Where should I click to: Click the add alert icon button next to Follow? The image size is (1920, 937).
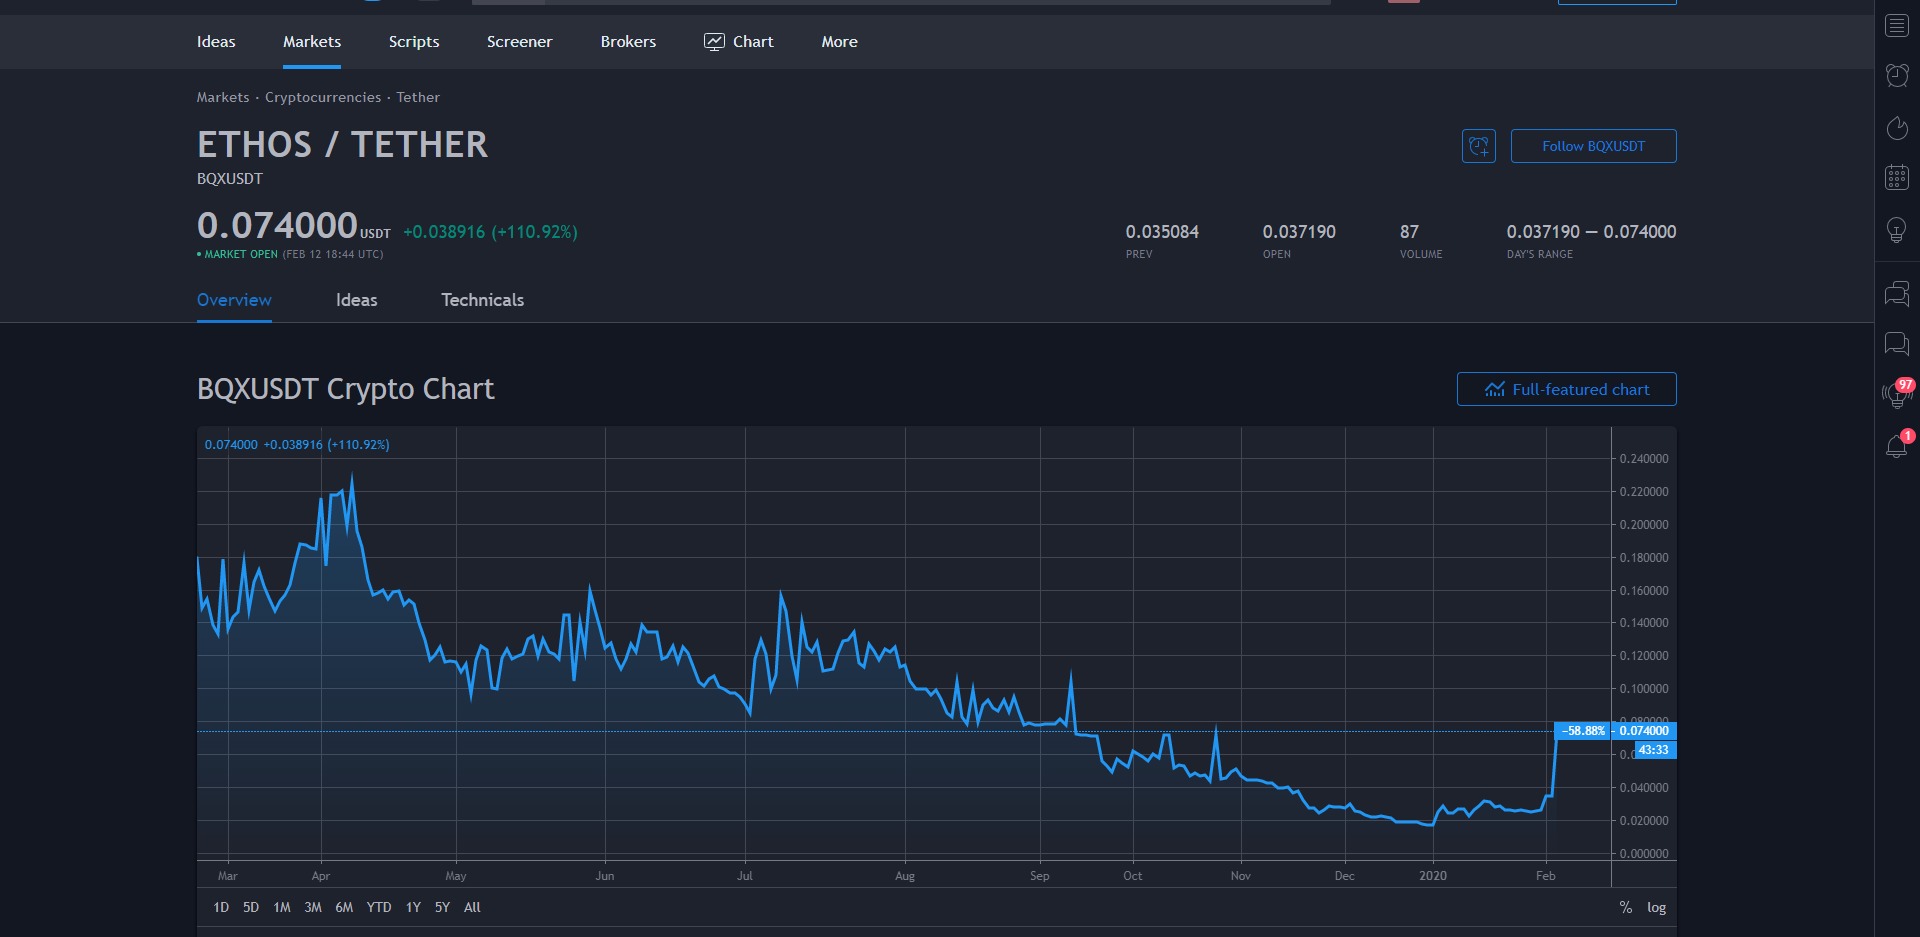pyautogui.click(x=1478, y=146)
